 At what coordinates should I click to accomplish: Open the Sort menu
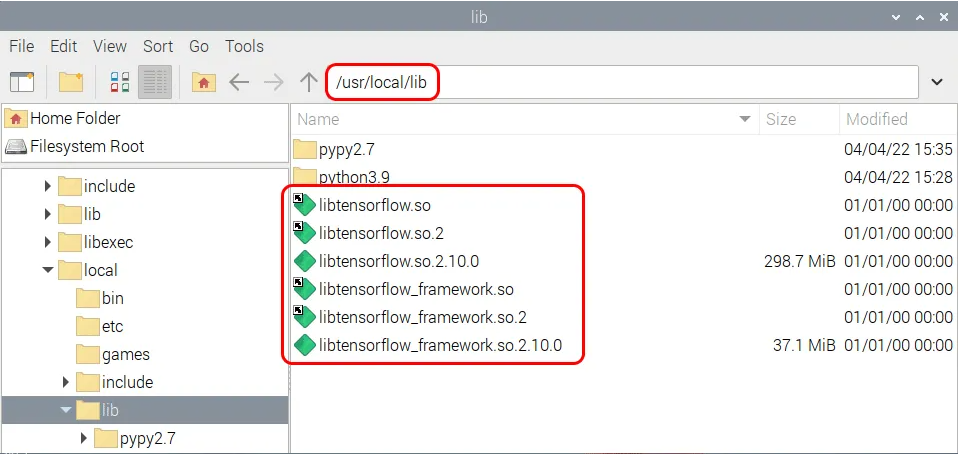click(x=158, y=46)
